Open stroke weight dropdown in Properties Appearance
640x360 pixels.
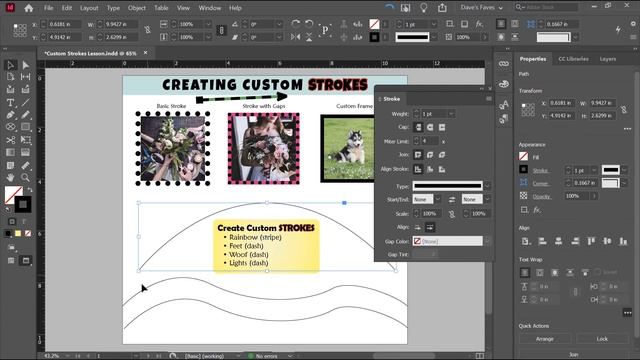point(594,170)
